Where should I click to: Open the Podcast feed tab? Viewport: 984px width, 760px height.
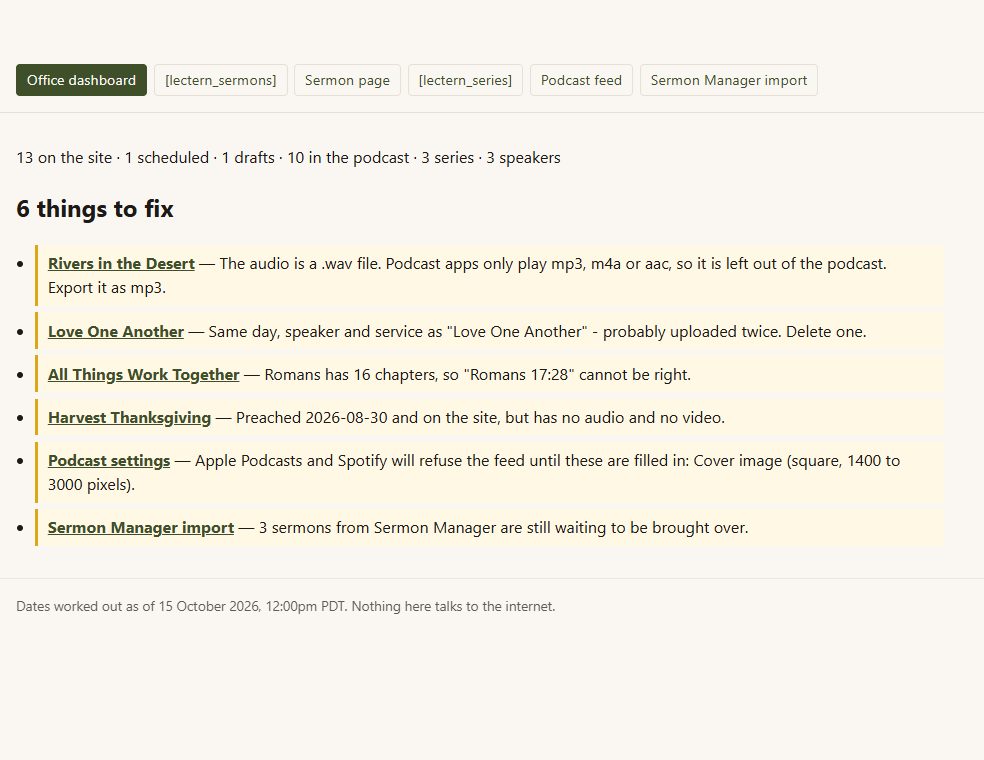(x=581, y=80)
